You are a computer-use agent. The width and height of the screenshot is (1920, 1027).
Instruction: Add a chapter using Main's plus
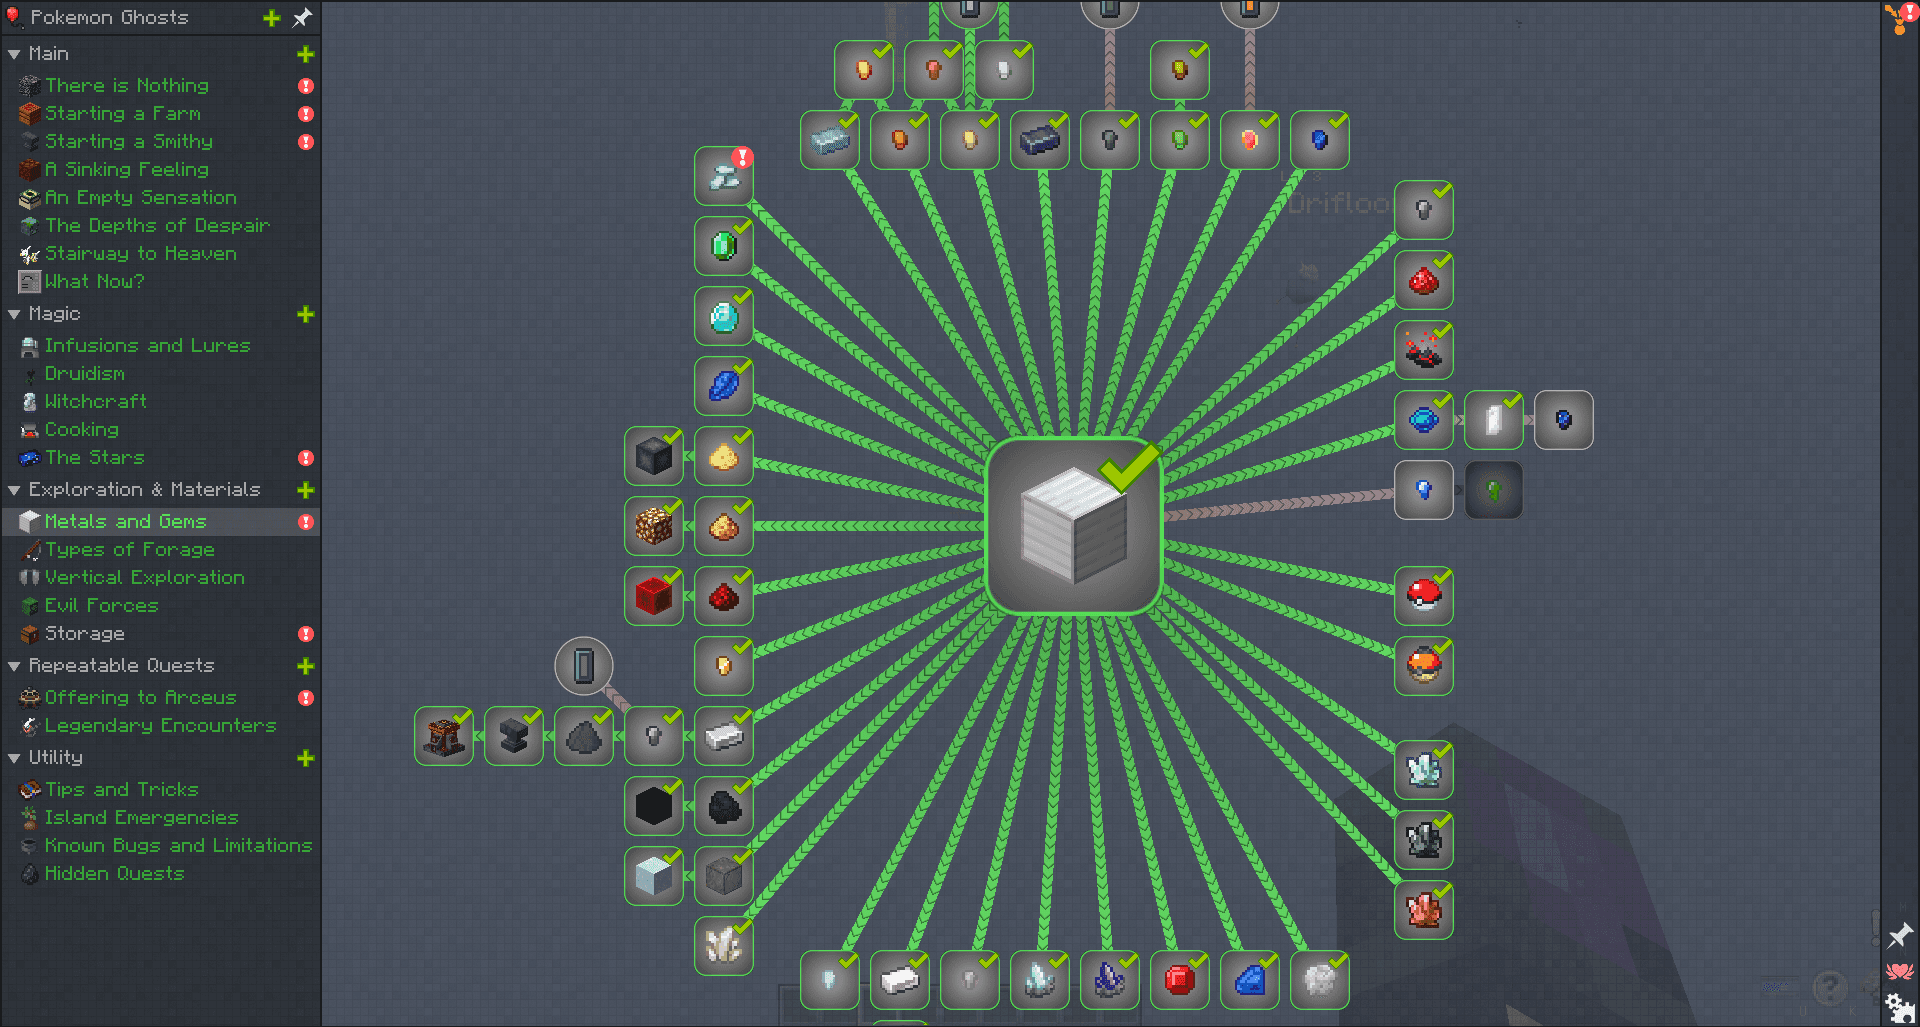pyautogui.click(x=306, y=54)
